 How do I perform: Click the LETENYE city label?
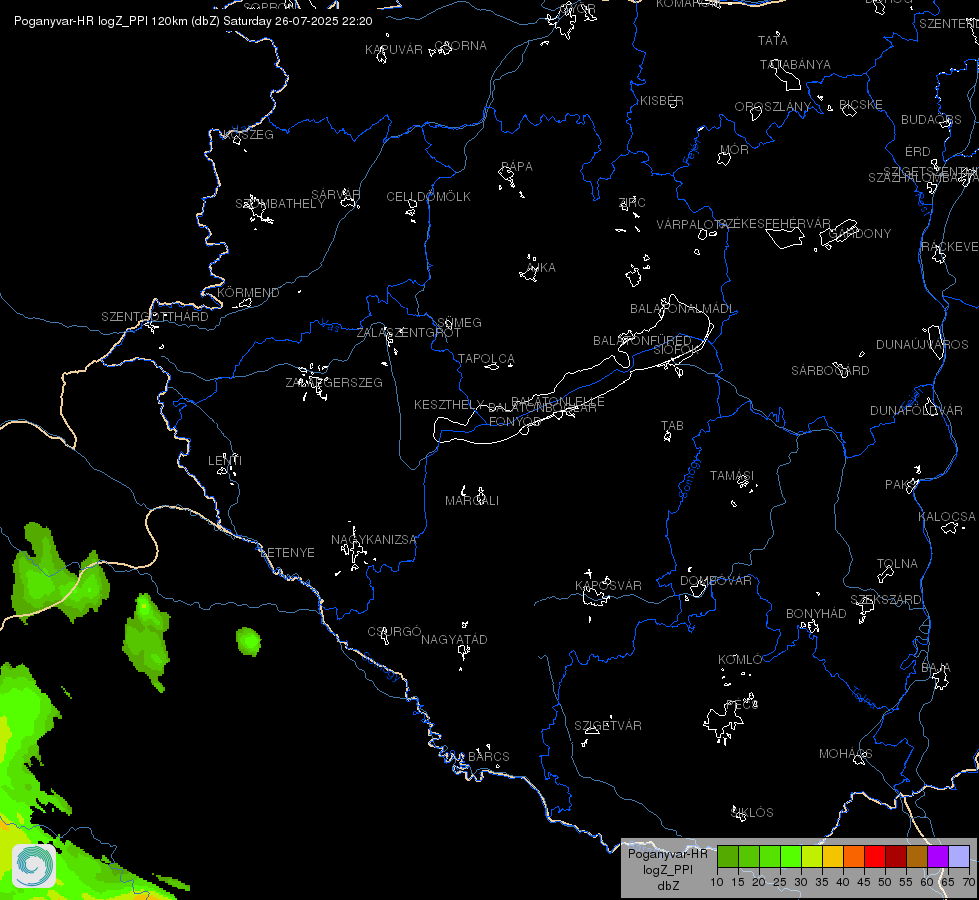(287, 553)
